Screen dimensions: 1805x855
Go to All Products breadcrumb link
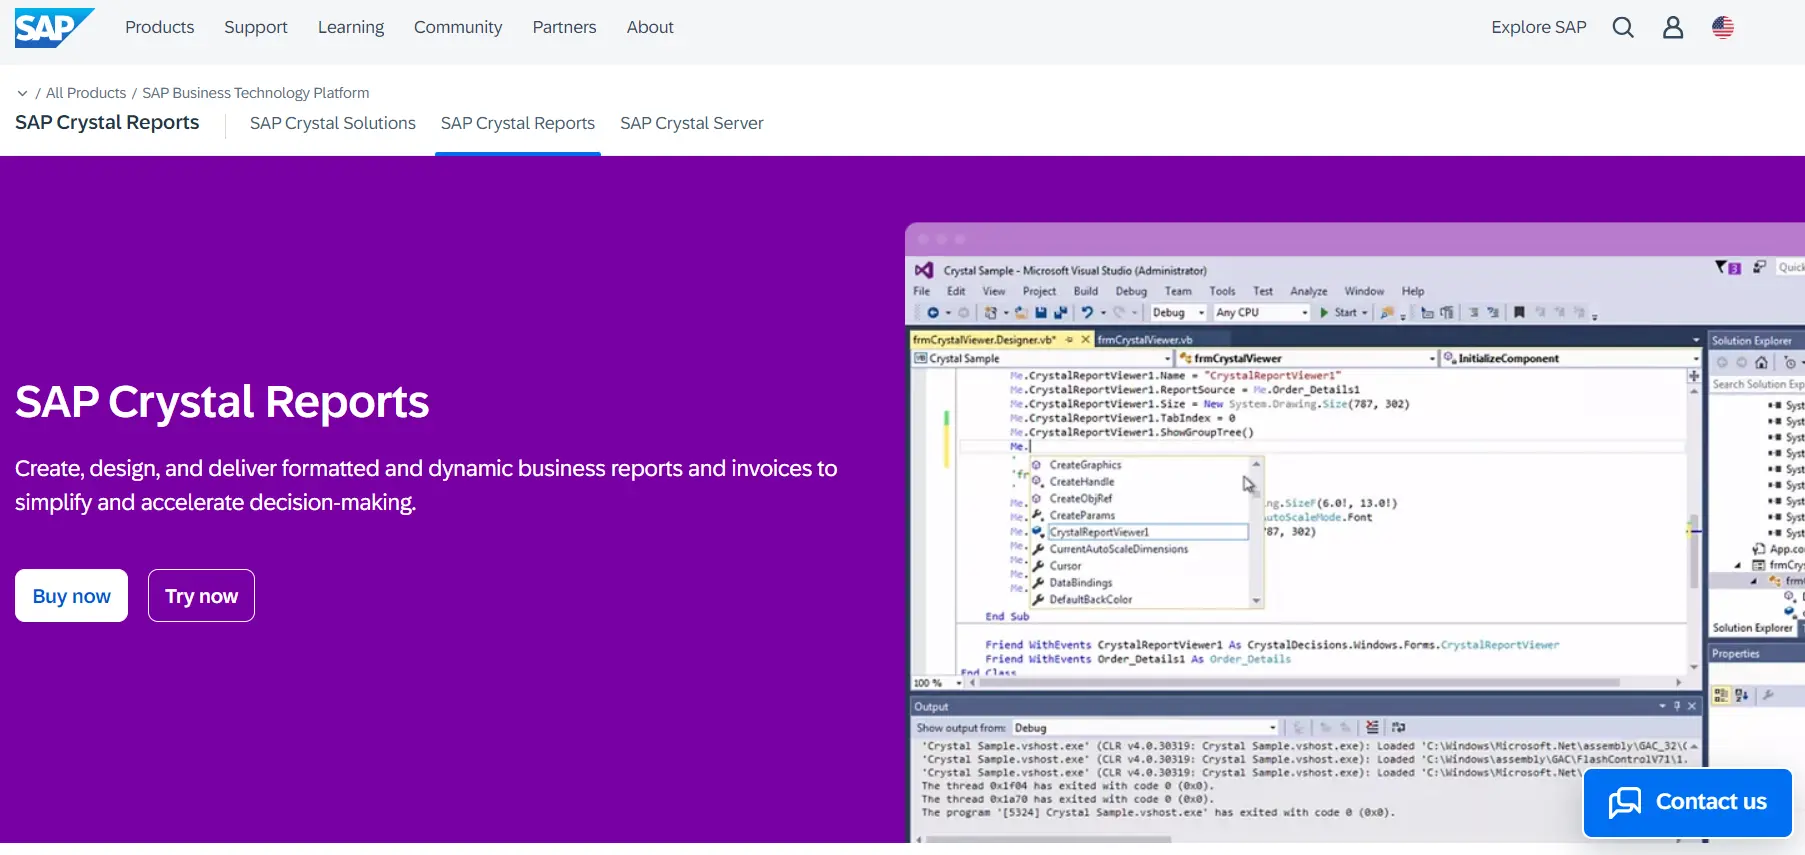point(86,93)
